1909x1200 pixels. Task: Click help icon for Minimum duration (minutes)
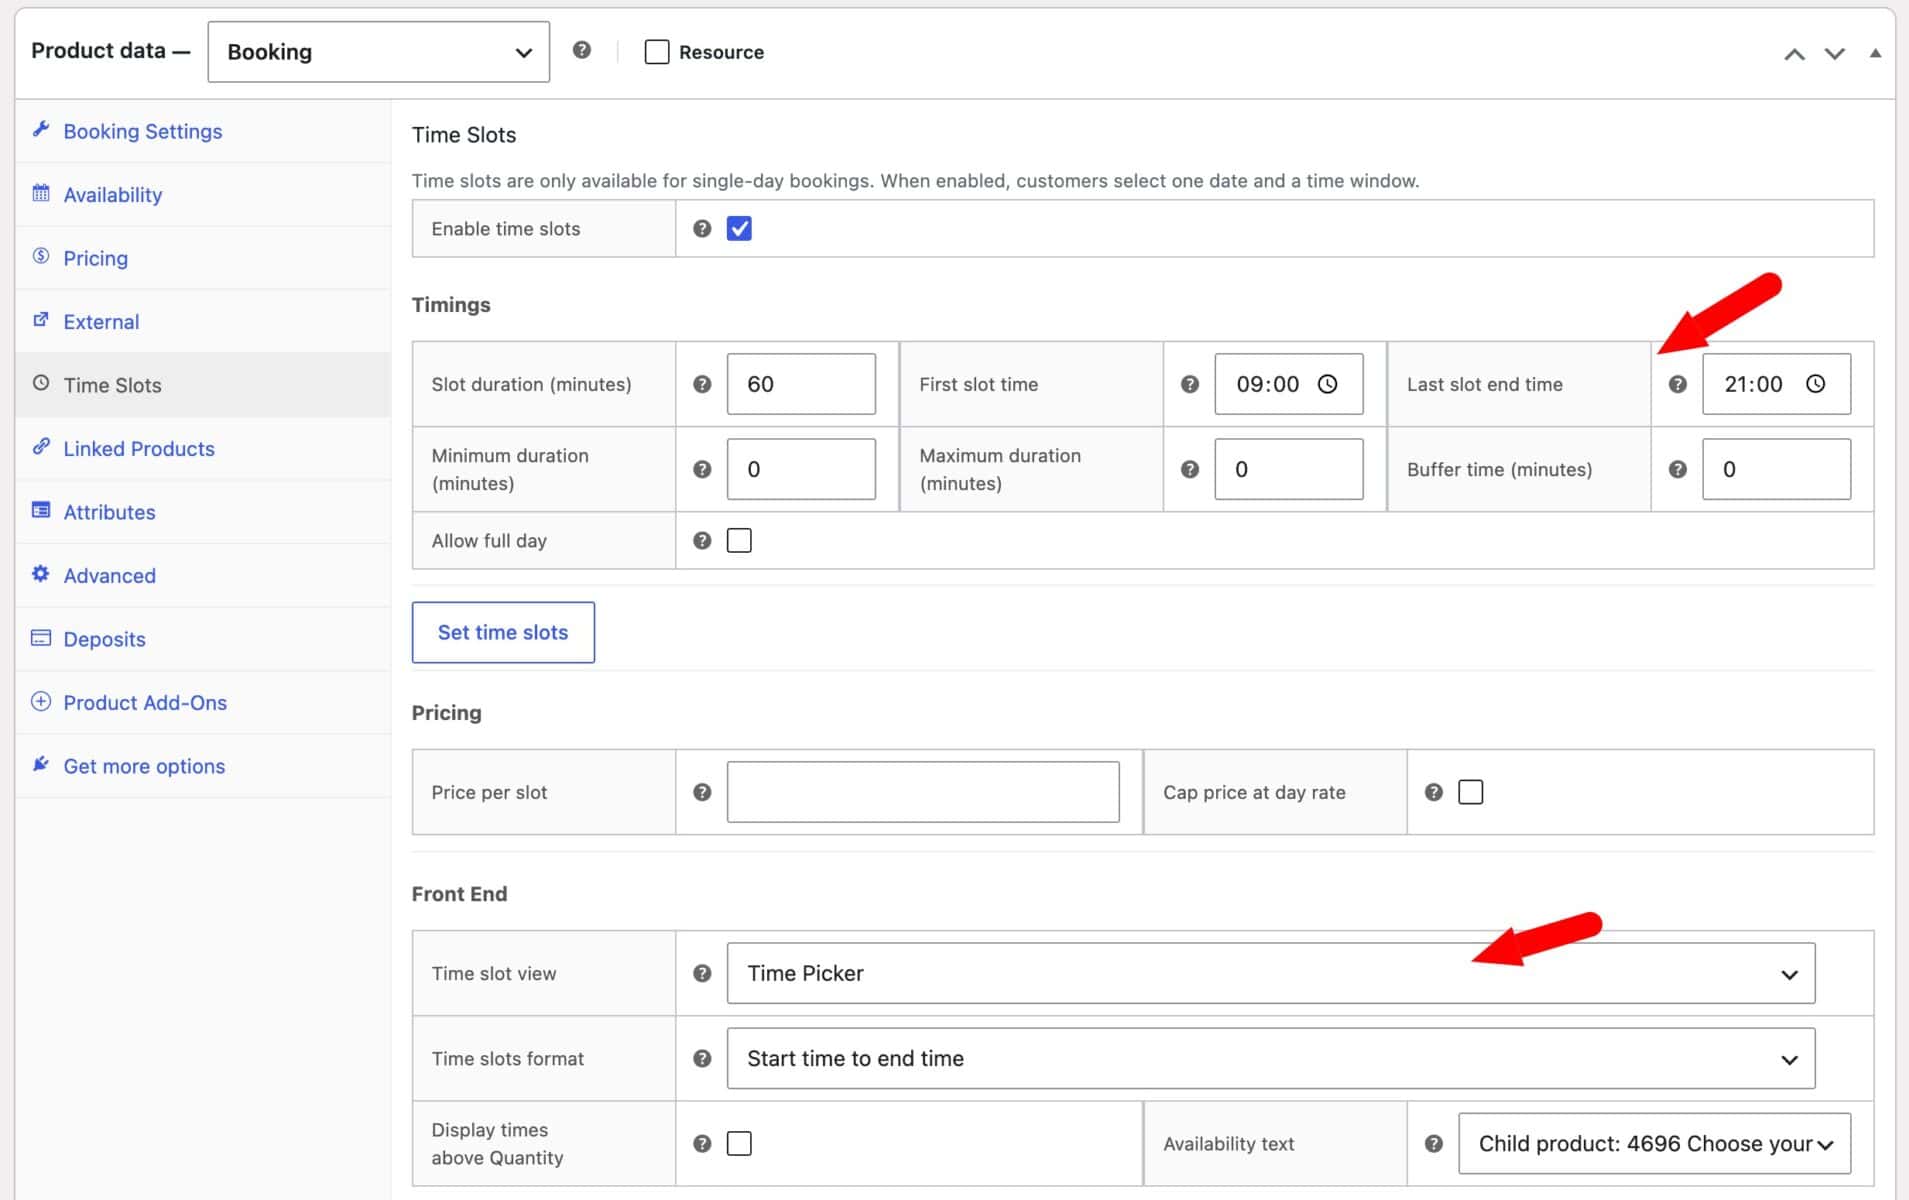point(702,469)
